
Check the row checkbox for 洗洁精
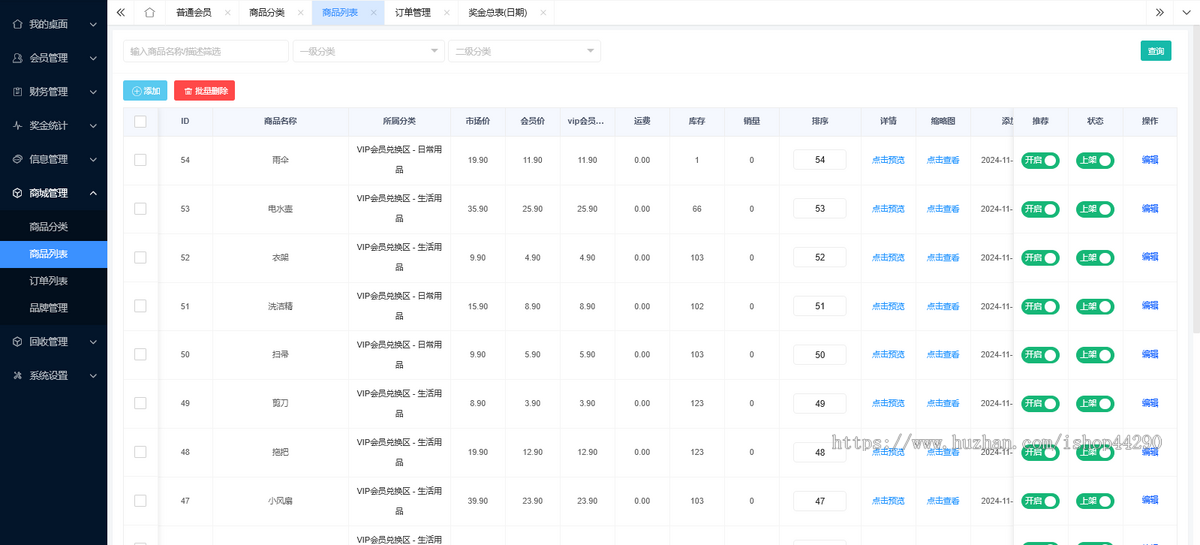[140, 306]
